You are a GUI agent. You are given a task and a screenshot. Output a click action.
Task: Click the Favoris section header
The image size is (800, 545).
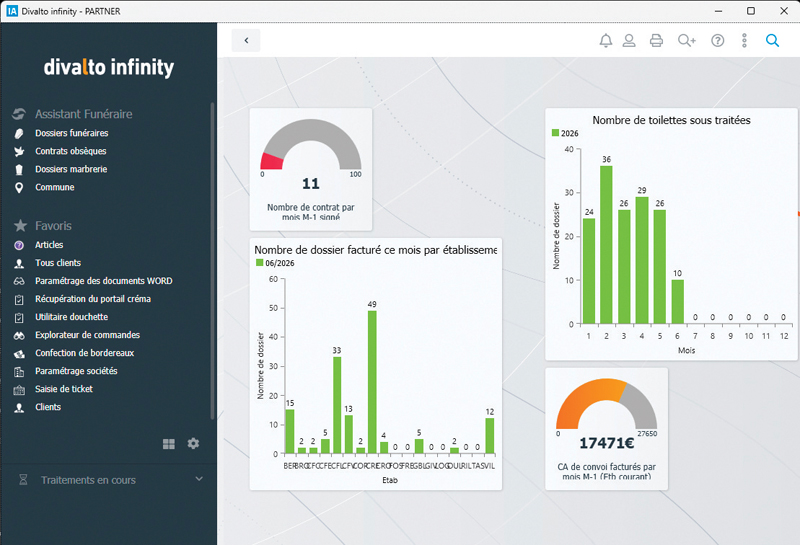coord(53,226)
